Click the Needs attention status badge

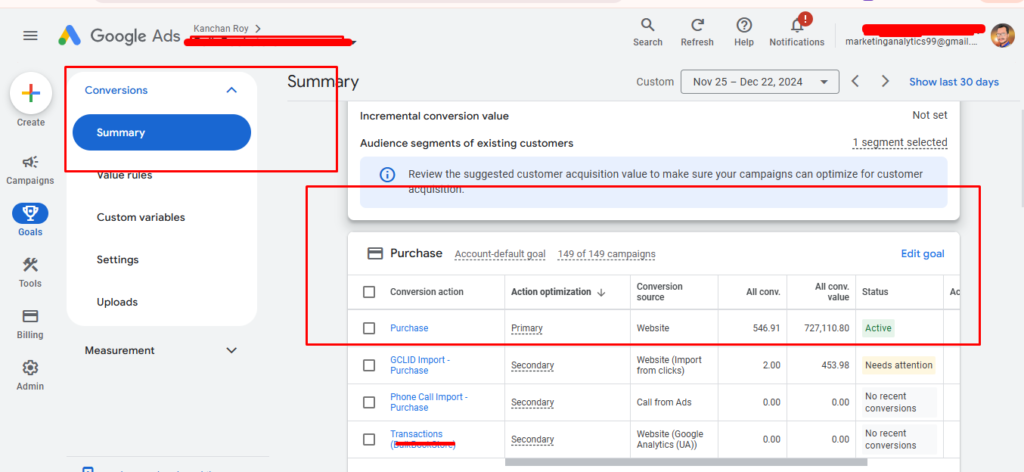(899, 365)
